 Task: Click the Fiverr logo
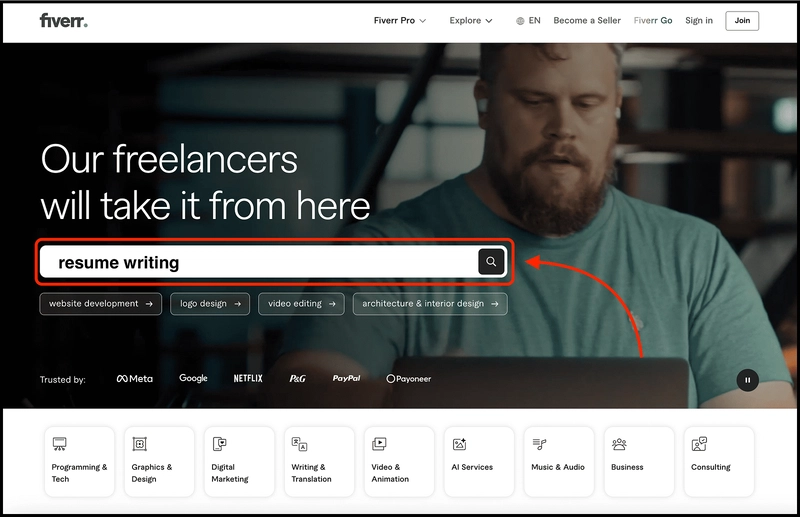click(63, 20)
